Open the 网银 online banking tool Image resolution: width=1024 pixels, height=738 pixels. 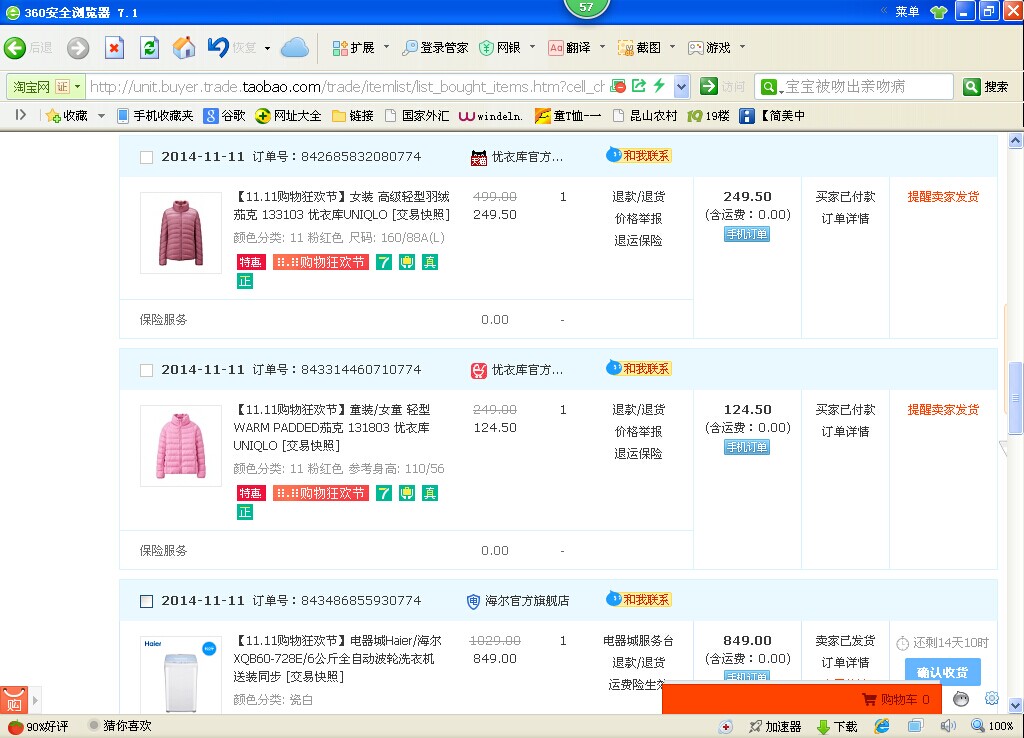[500, 48]
